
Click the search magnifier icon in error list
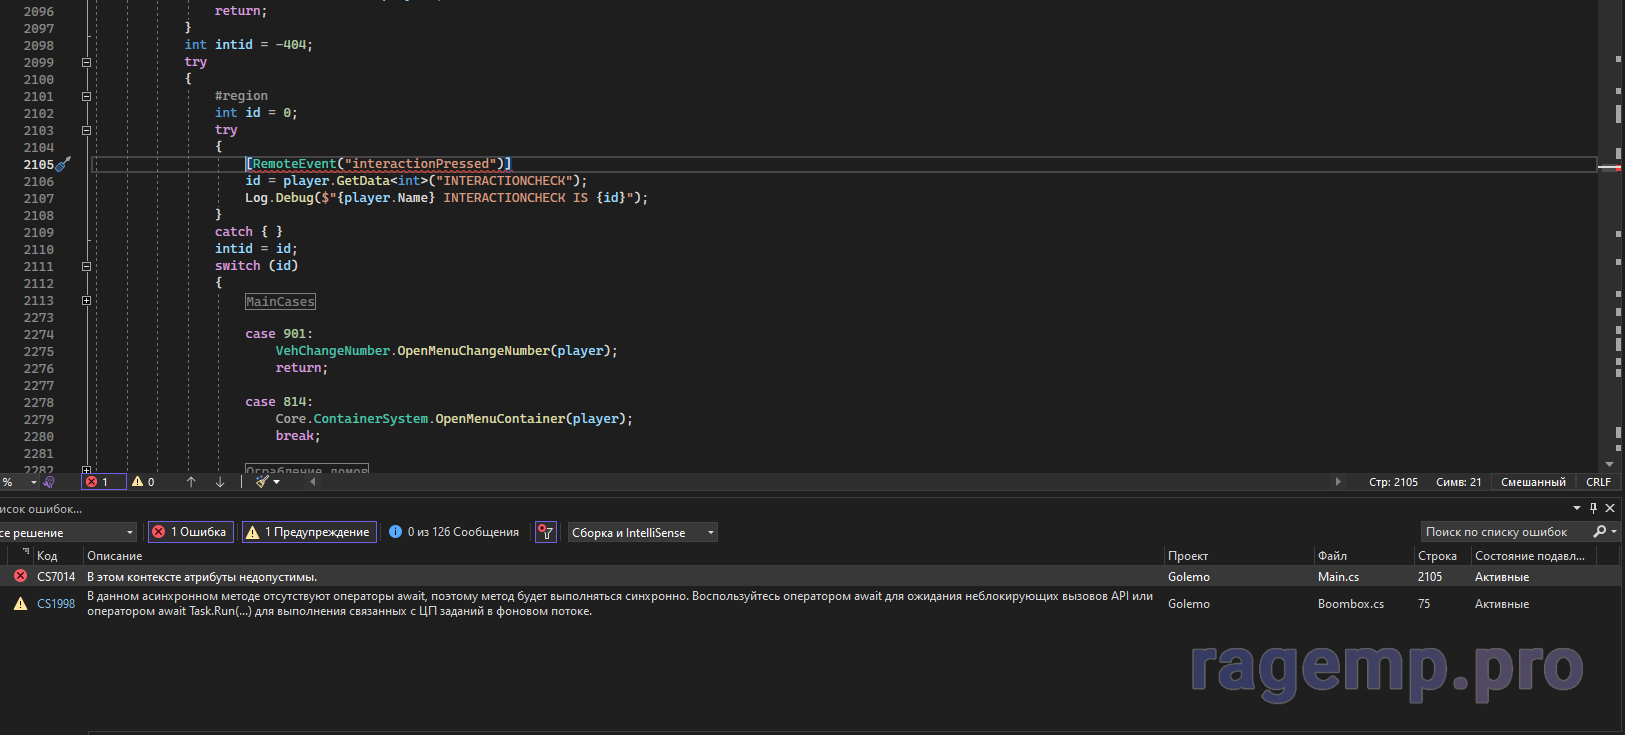pos(1600,532)
